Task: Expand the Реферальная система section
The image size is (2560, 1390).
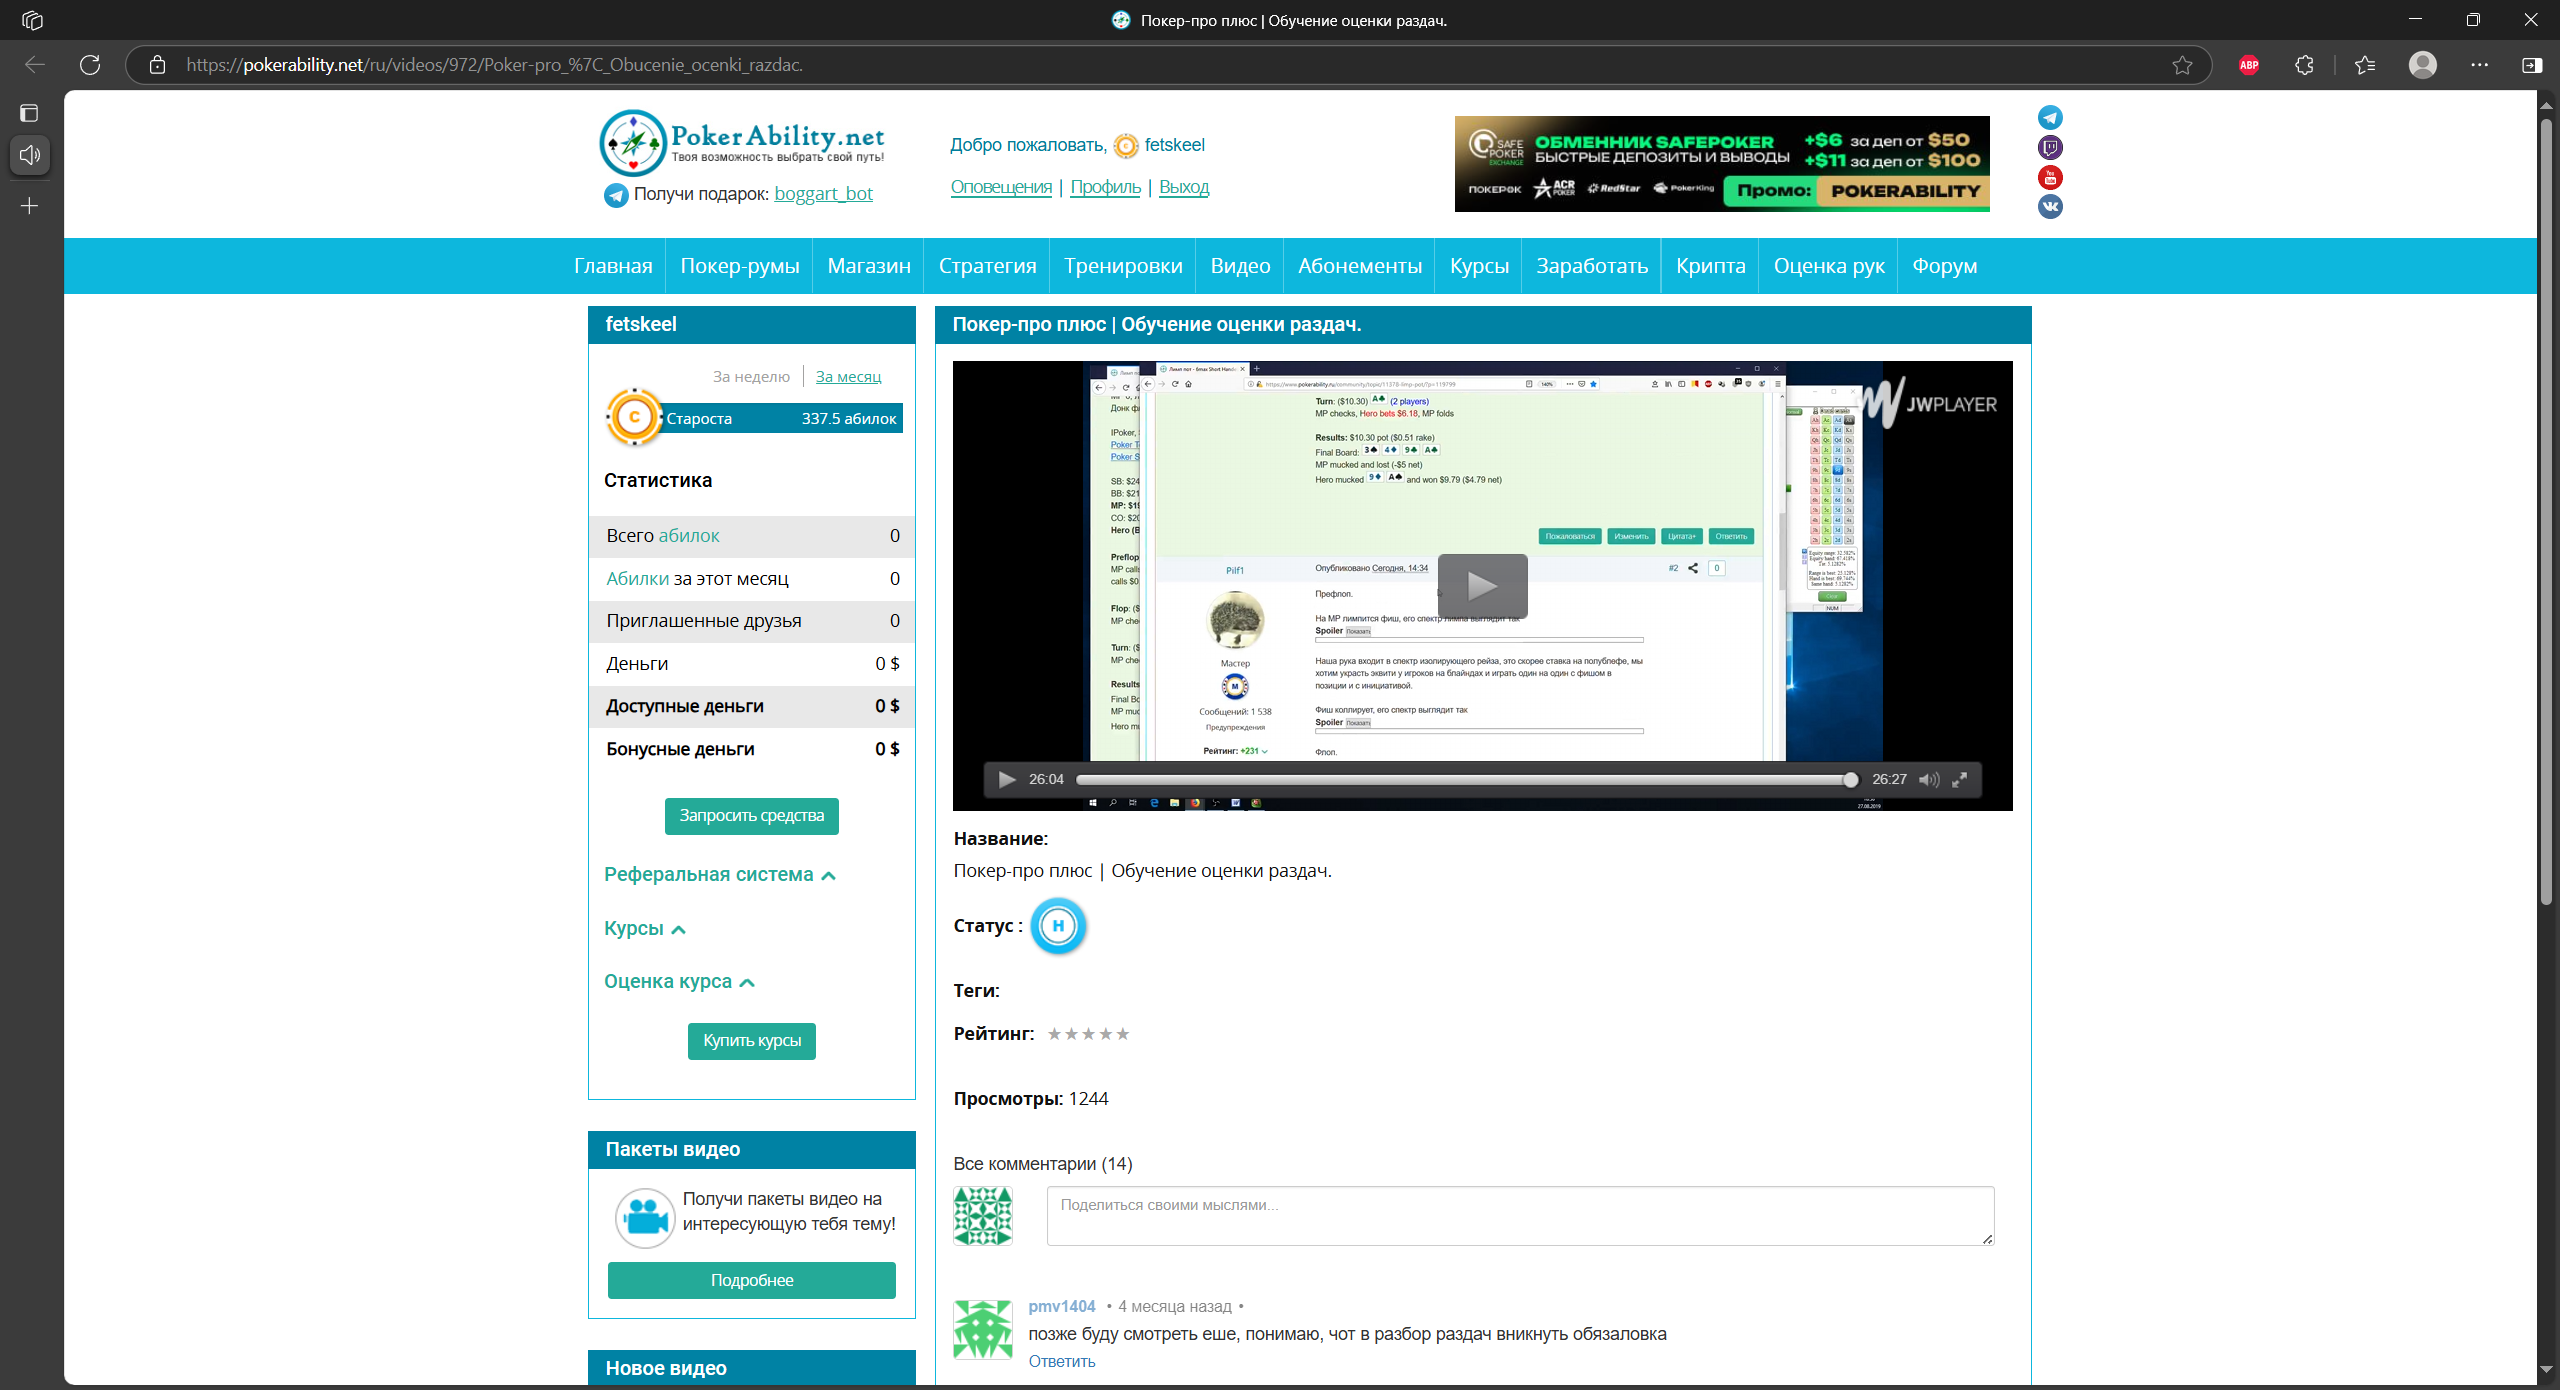Action: click(x=720, y=875)
